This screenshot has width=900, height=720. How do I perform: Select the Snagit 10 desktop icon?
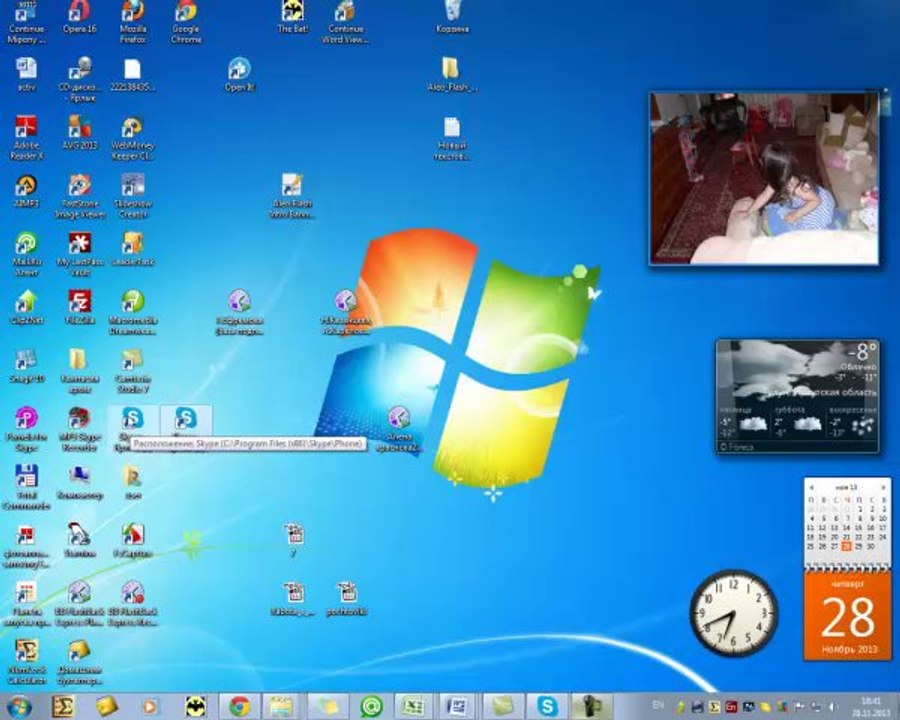26,366
